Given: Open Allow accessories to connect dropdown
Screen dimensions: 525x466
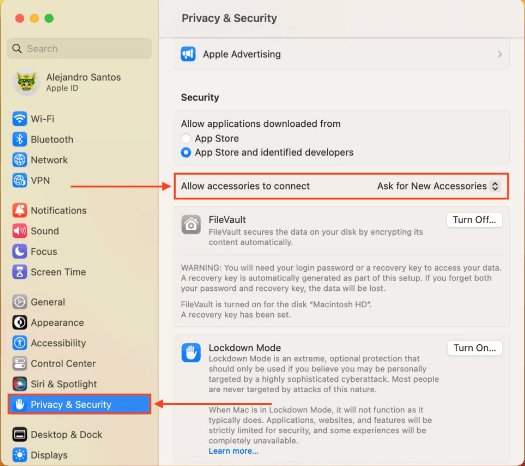Looking at the screenshot, I should pyautogui.click(x=438, y=186).
